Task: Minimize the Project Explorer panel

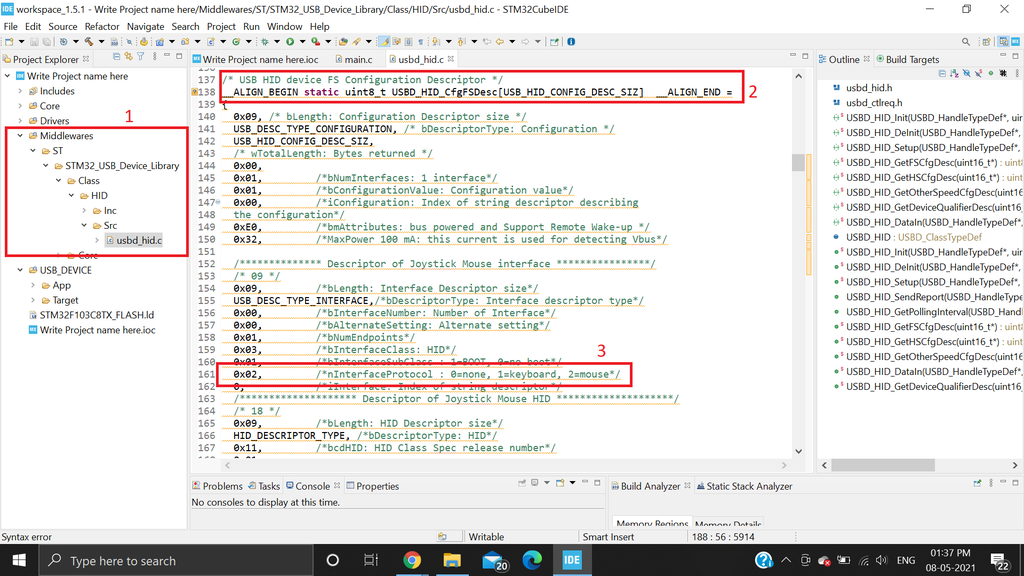Action: pos(167,56)
